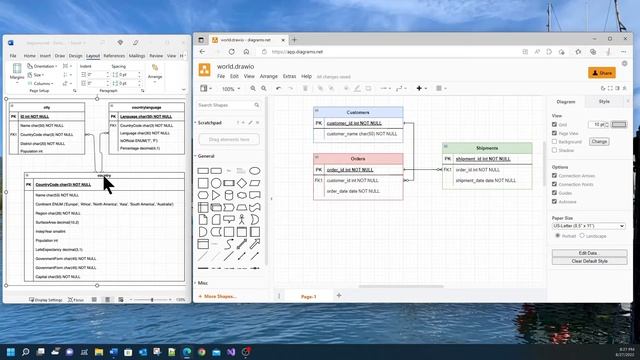Click the delete trash icon in draw.io toolbar
The height and width of the screenshot is (360, 640).
305,88
